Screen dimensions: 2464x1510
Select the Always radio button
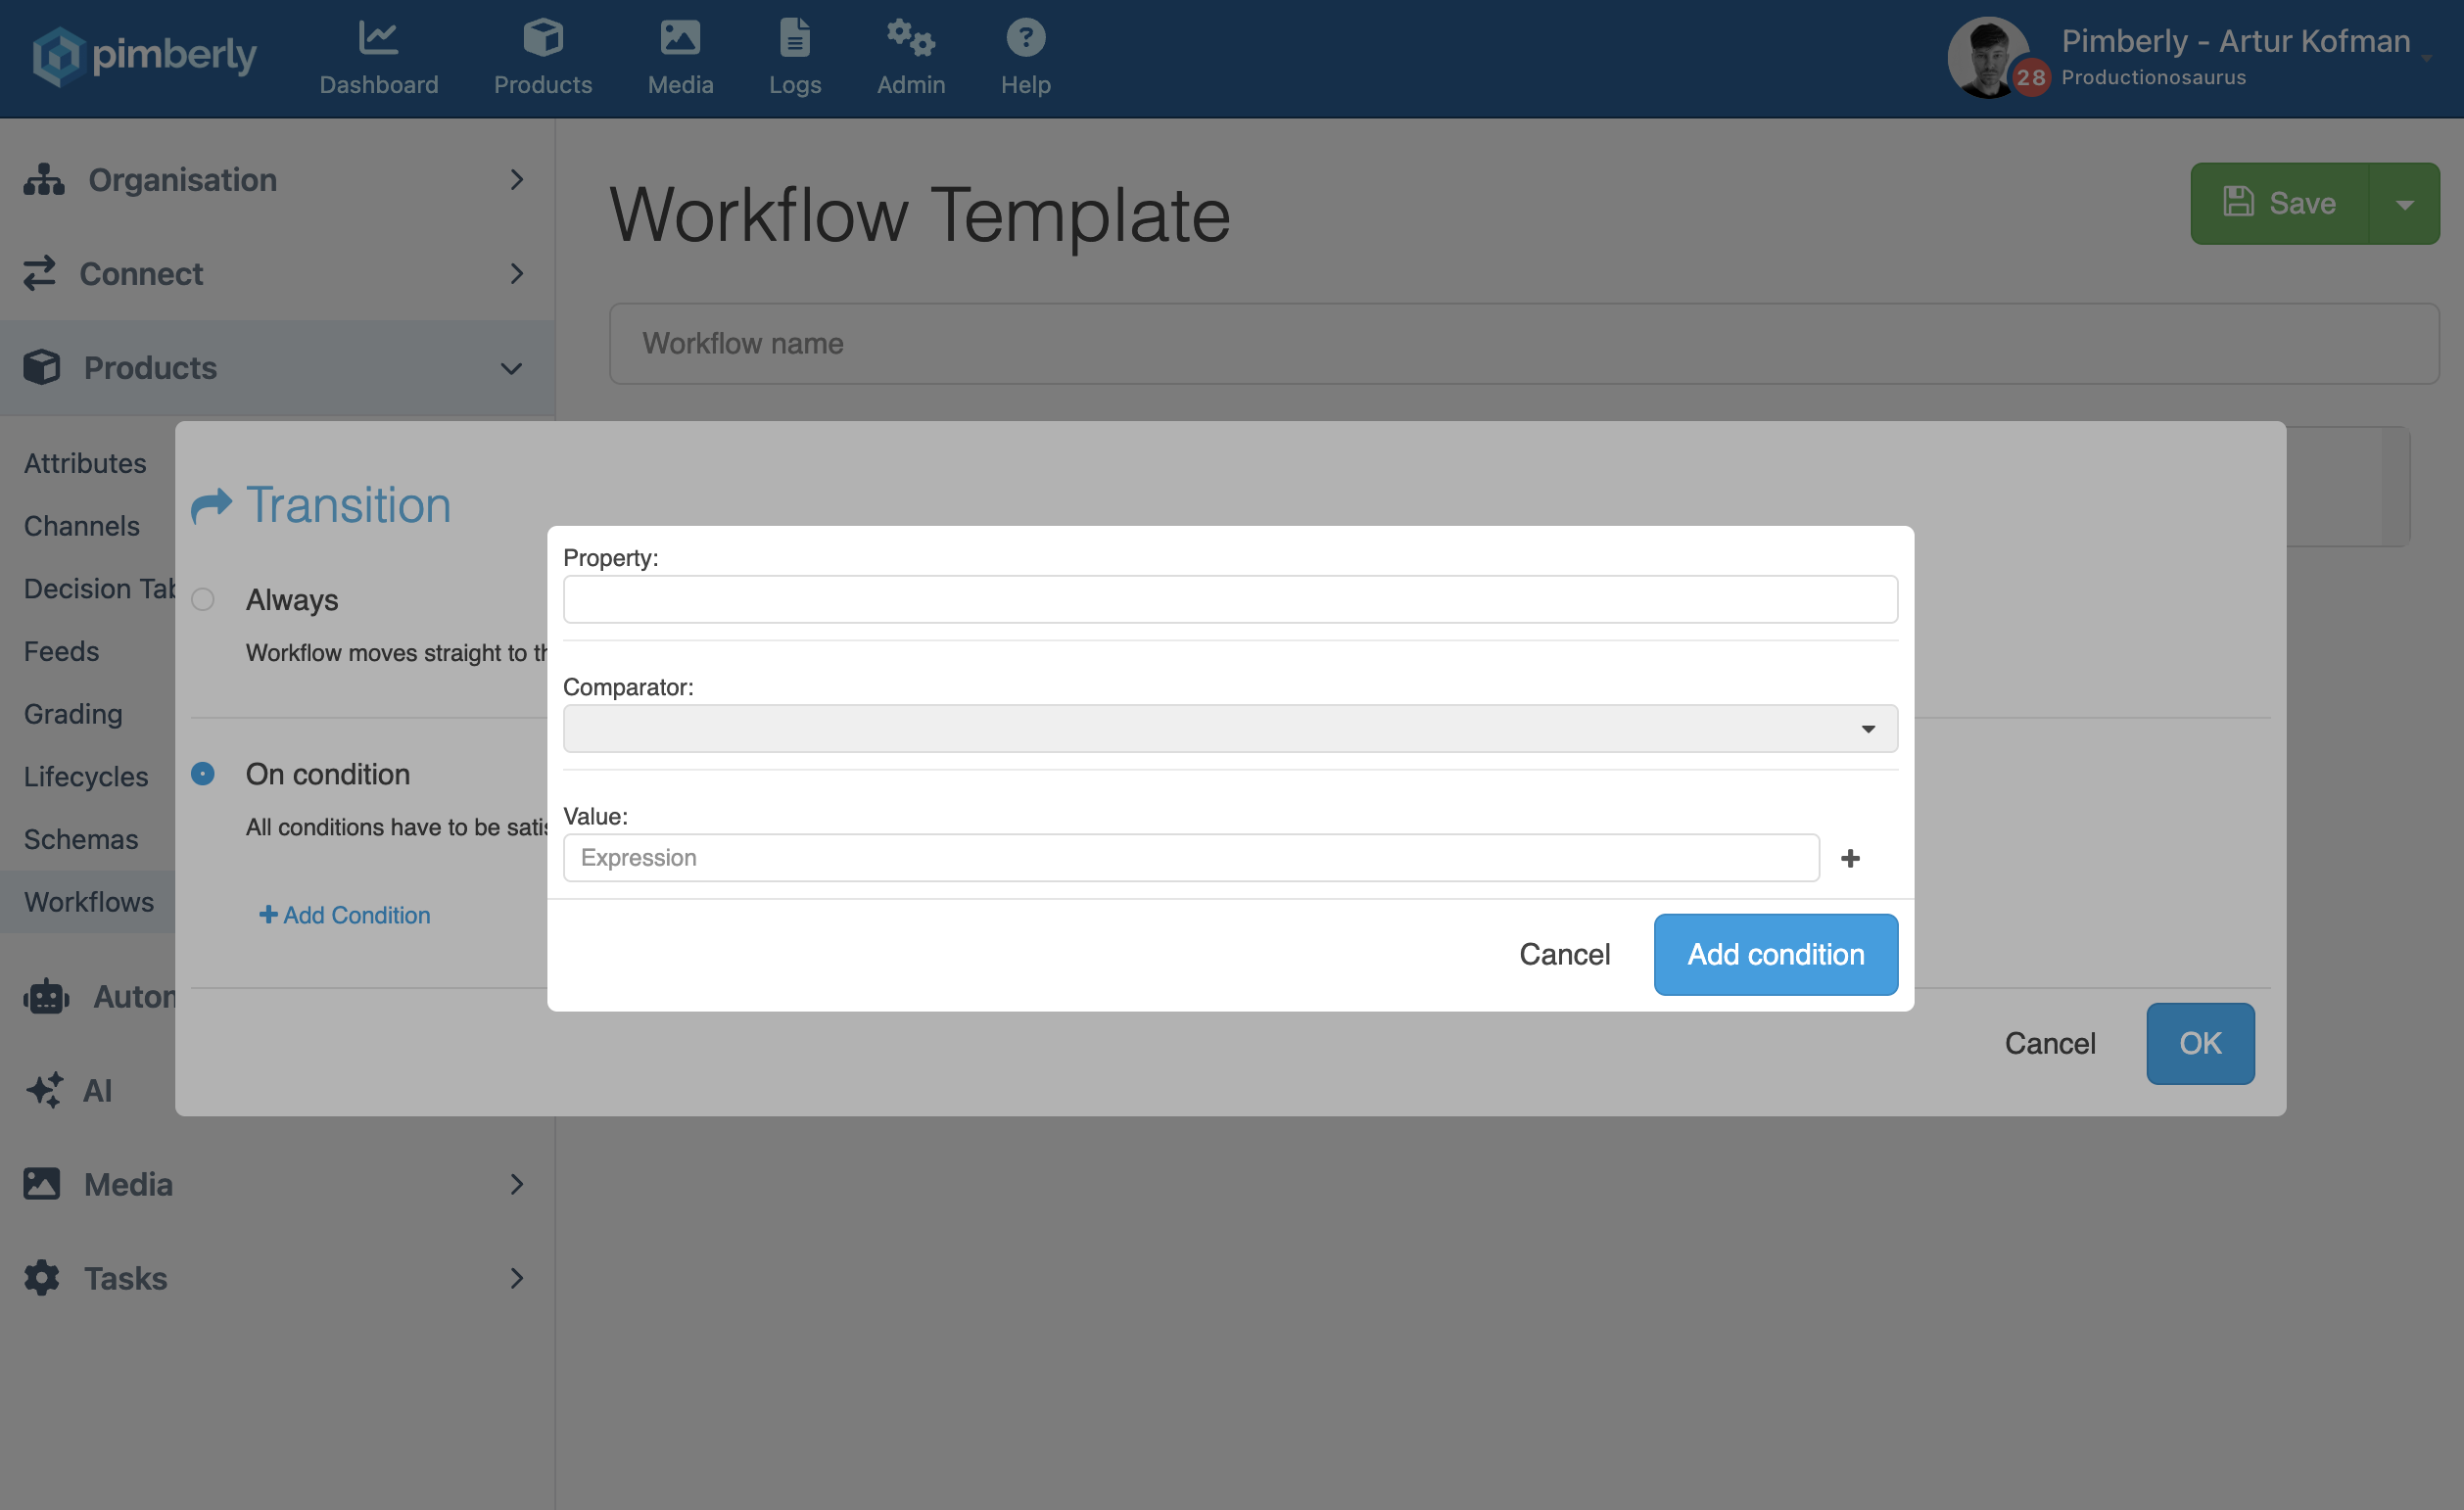(203, 599)
